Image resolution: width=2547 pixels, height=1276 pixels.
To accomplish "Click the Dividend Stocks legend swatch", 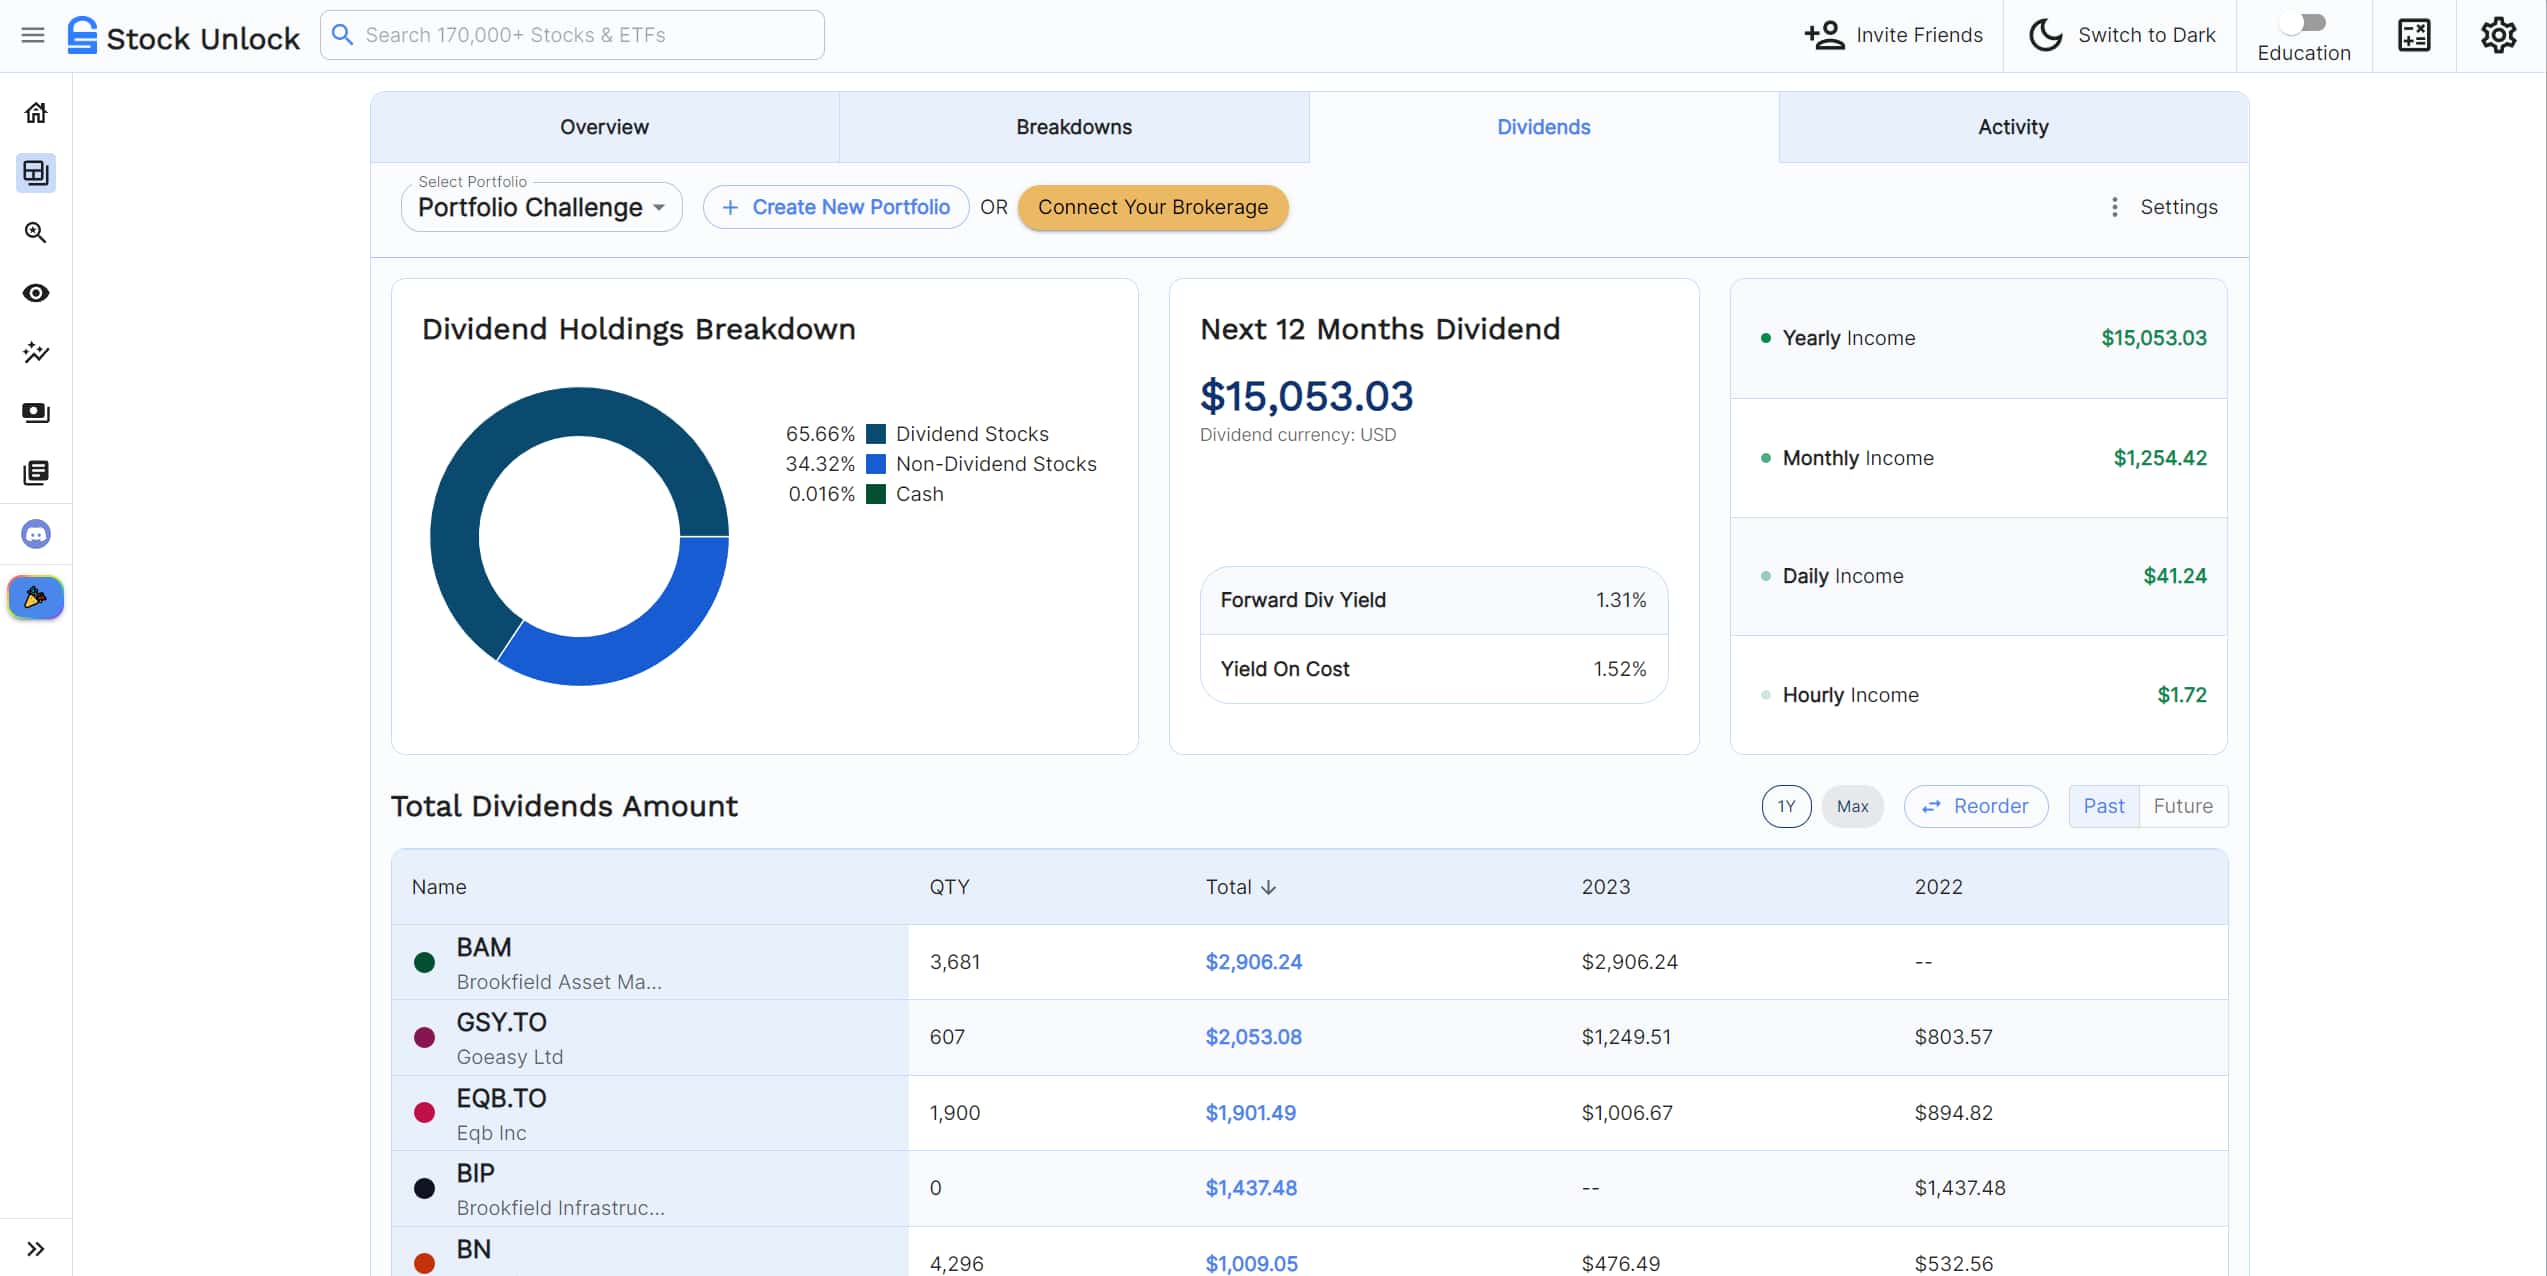I will (x=876, y=434).
